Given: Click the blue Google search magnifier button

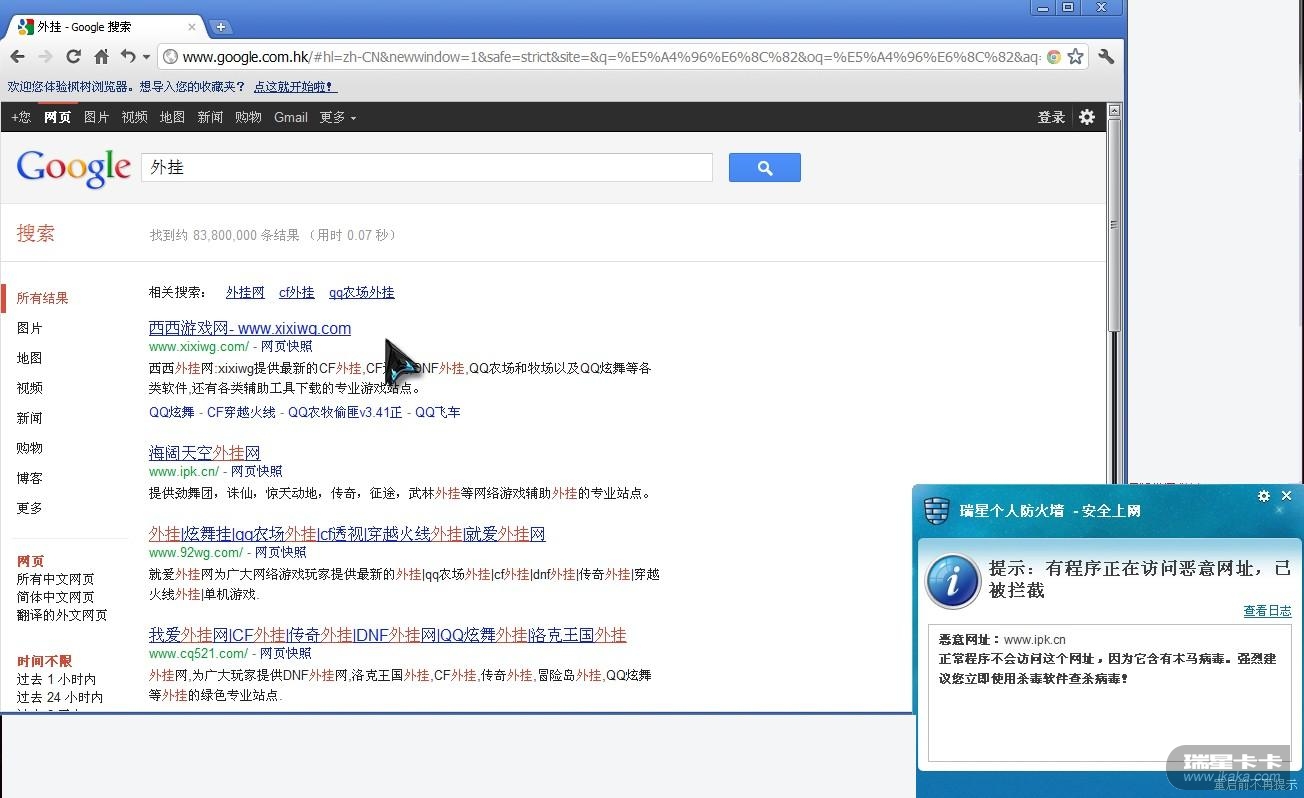Looking at the screenshot, I should [764, 168].
